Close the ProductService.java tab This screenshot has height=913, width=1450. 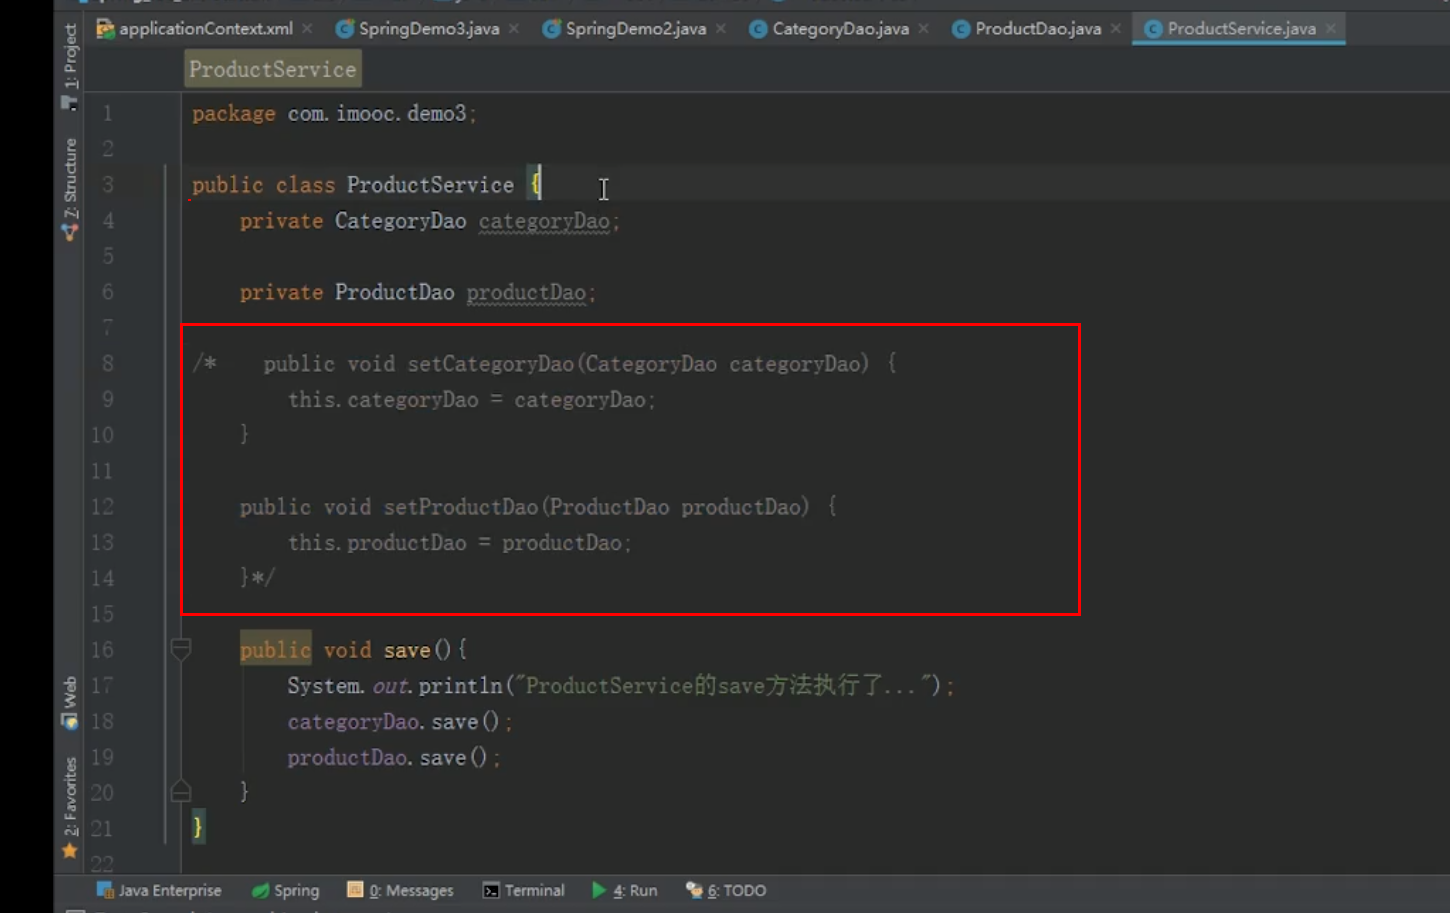(1330, 28)
